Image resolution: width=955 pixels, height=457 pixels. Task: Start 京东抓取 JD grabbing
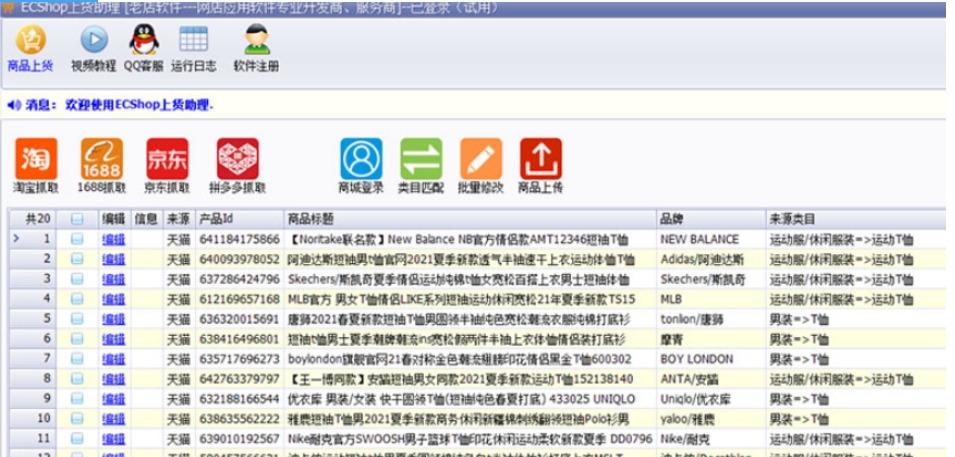(167, 166)
